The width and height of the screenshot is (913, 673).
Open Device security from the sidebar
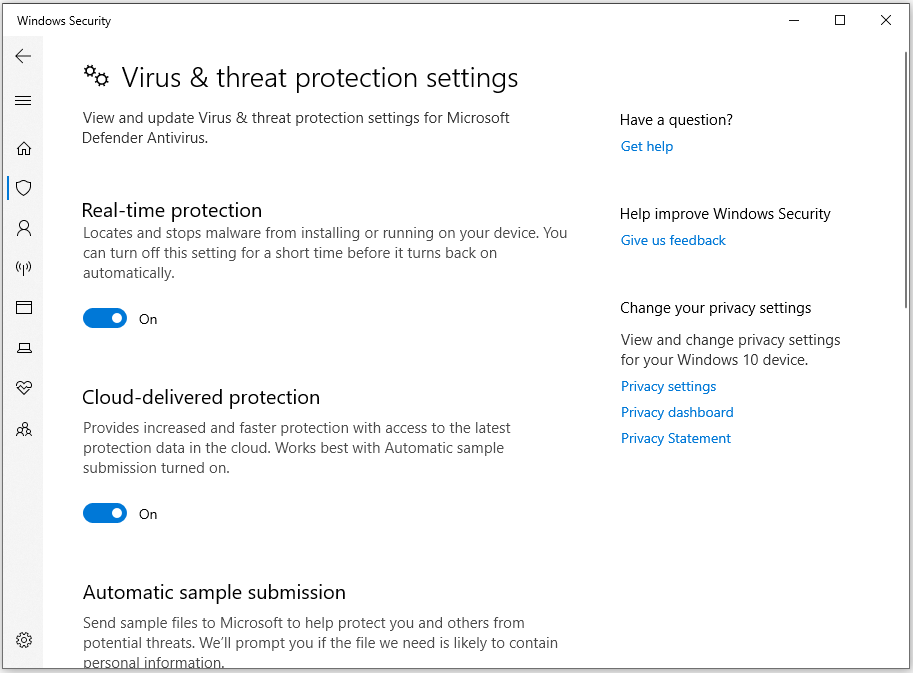click(x=23, y=347)
